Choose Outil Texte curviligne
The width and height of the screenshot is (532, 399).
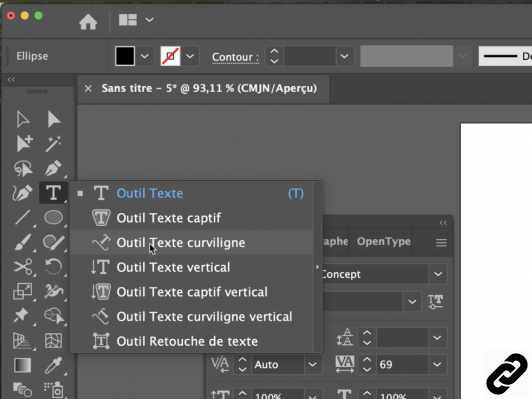(191, 243)
